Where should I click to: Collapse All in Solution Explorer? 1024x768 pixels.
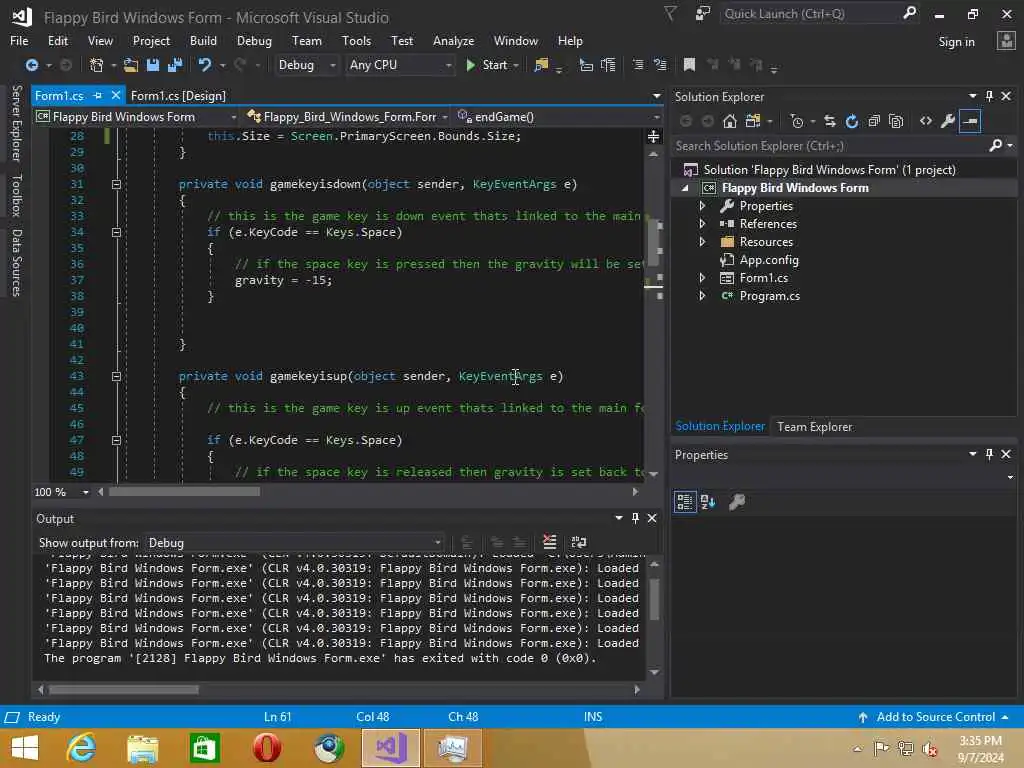coord(874,121)
